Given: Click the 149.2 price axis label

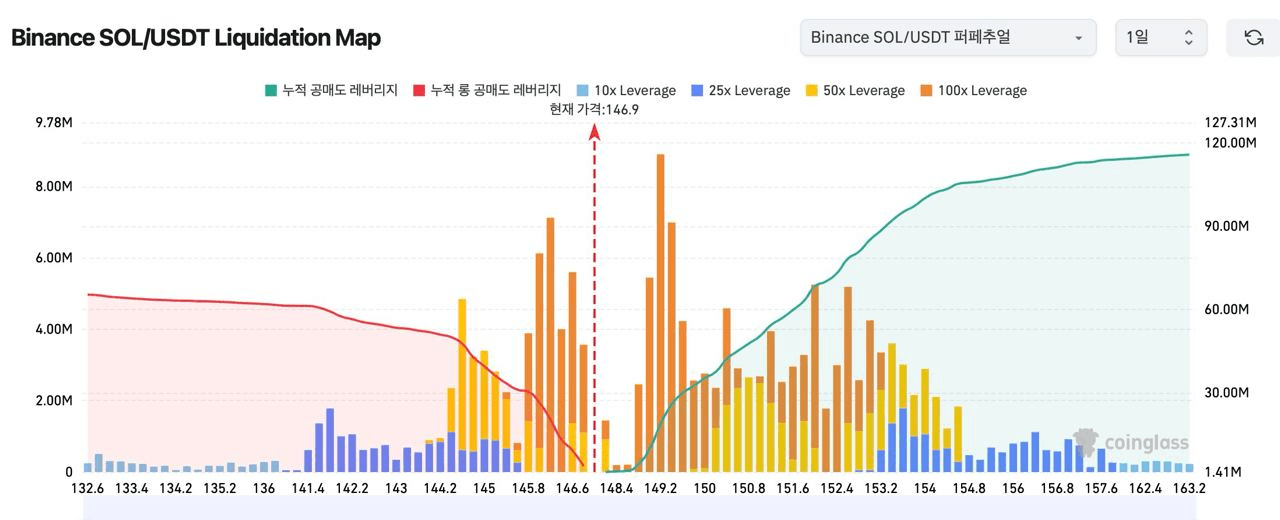Looking at the screenshot, I should click(661, 489).
